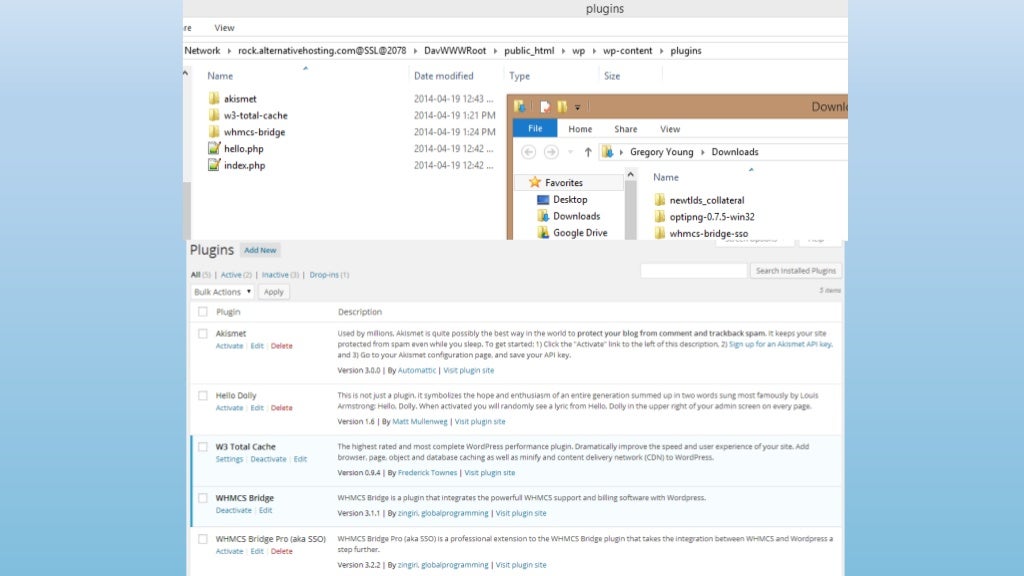Open View tab in Downloads window
Screen dimensions: 1024x576
tap(670, 129)
